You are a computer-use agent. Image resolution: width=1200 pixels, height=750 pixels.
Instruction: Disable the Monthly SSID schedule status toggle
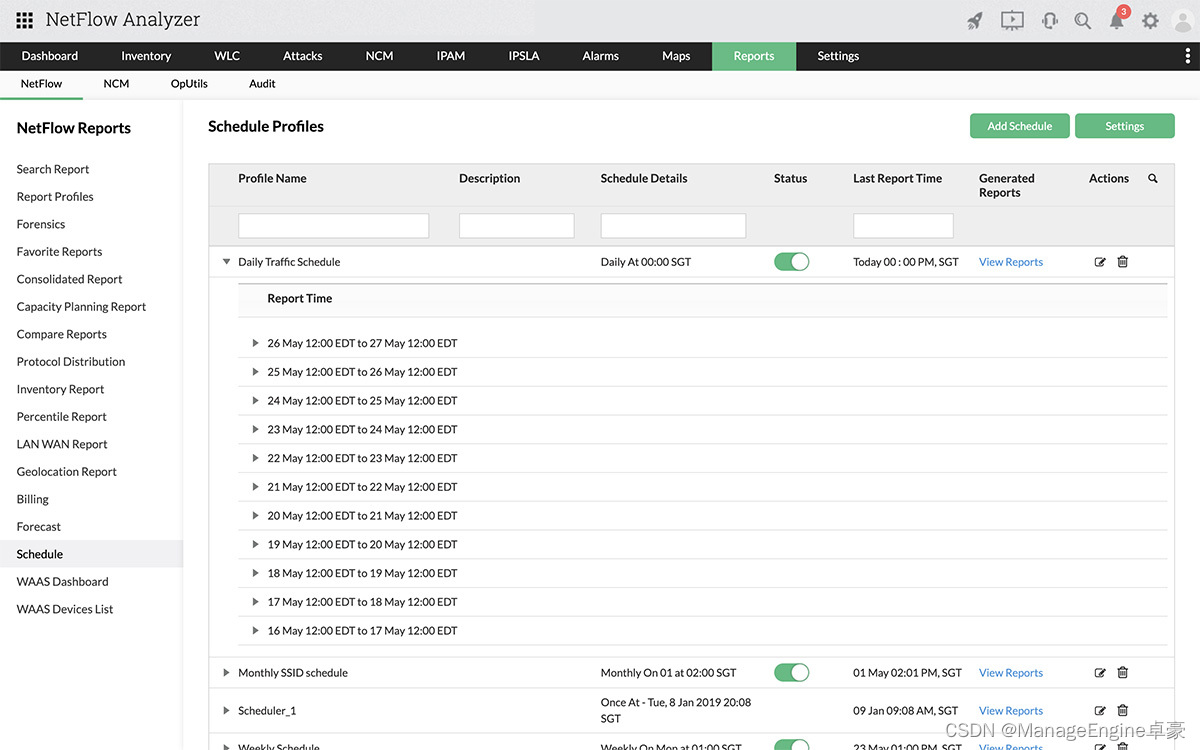pos(791,673)
